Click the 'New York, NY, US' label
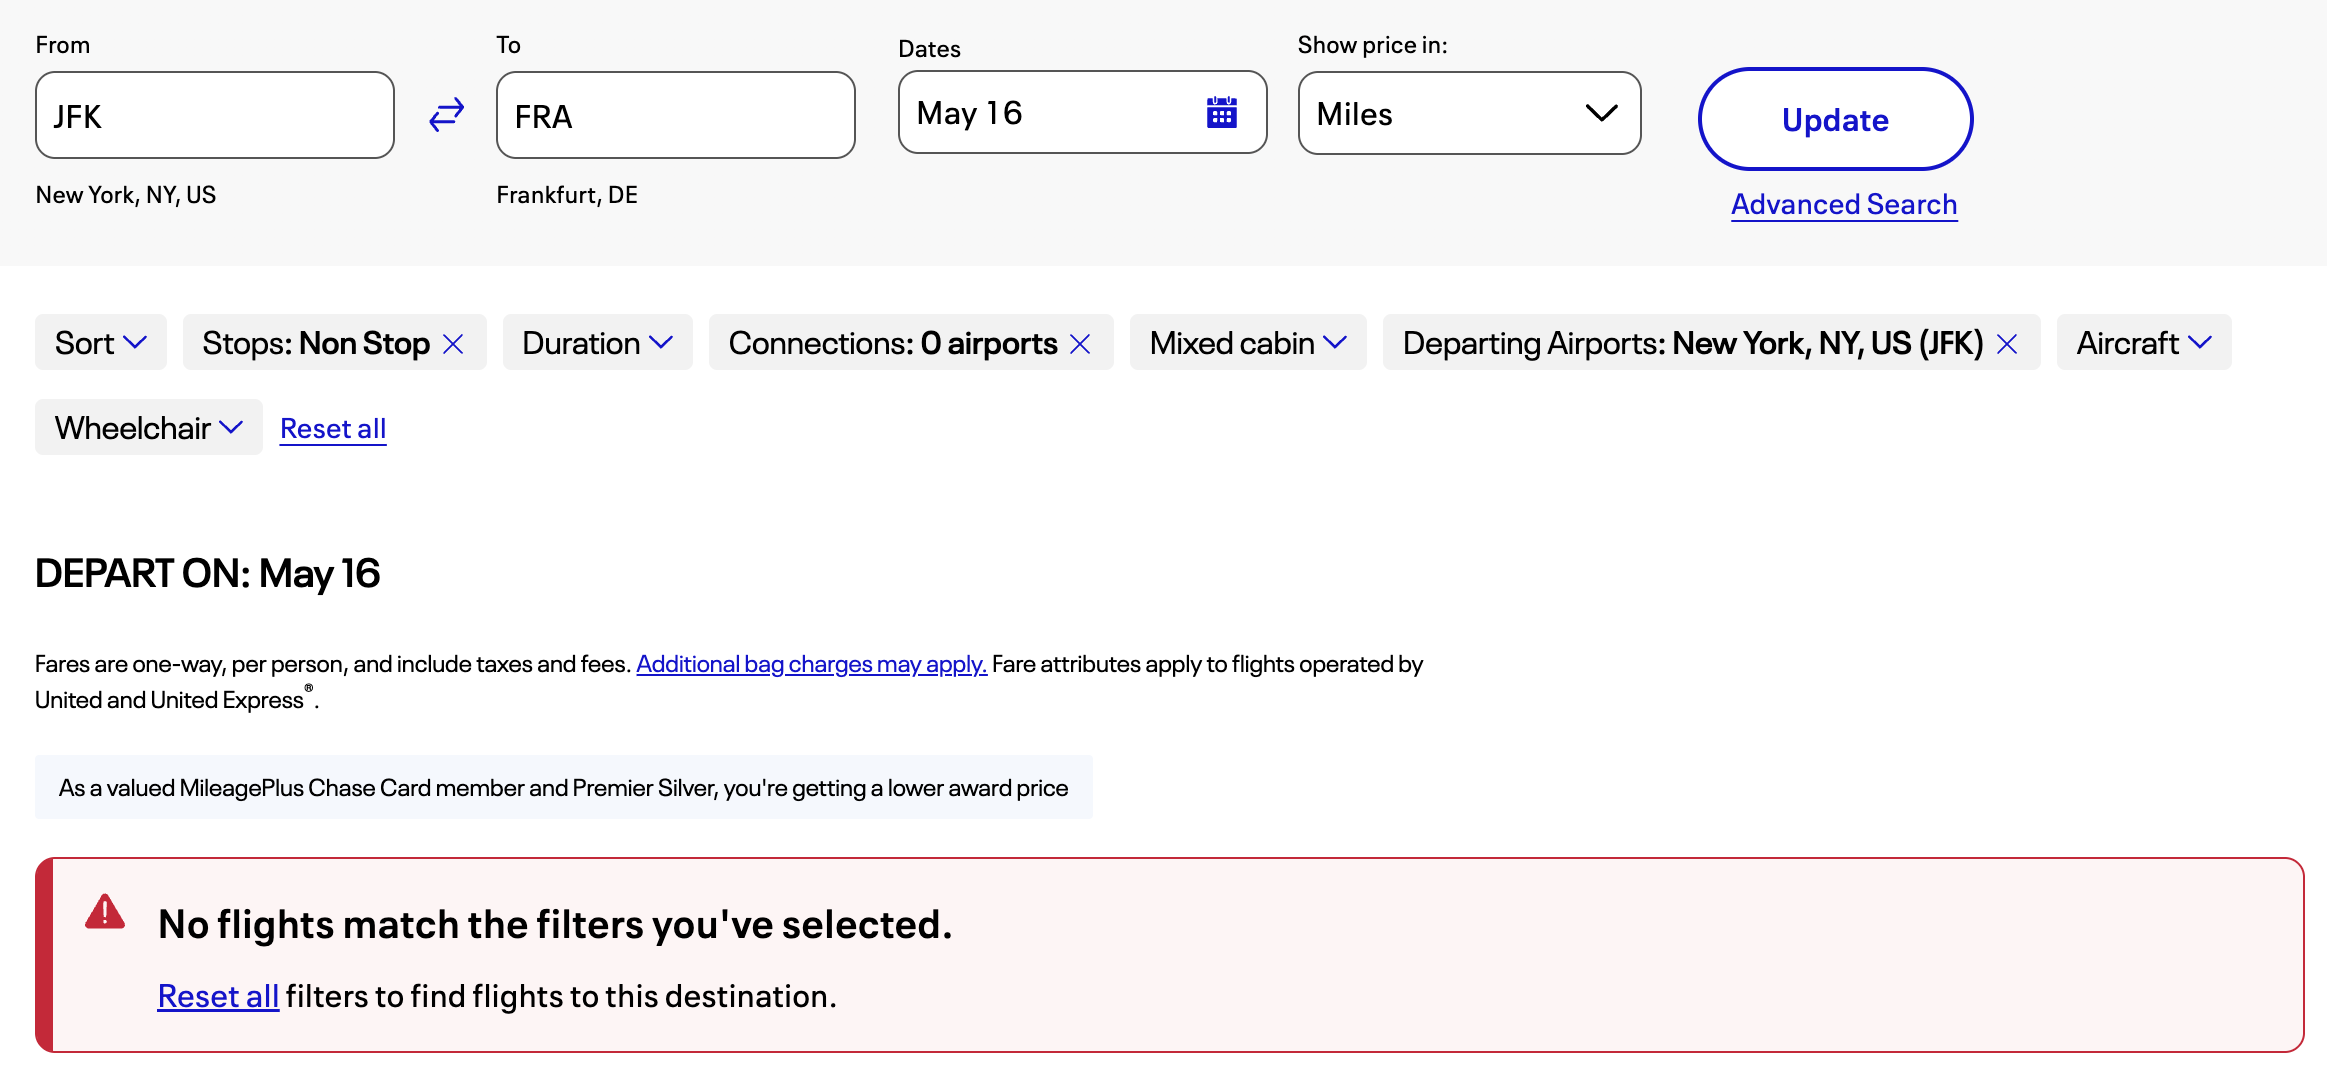The height and width of the screenshot is (1084, 2327). (x=126, y=195)
